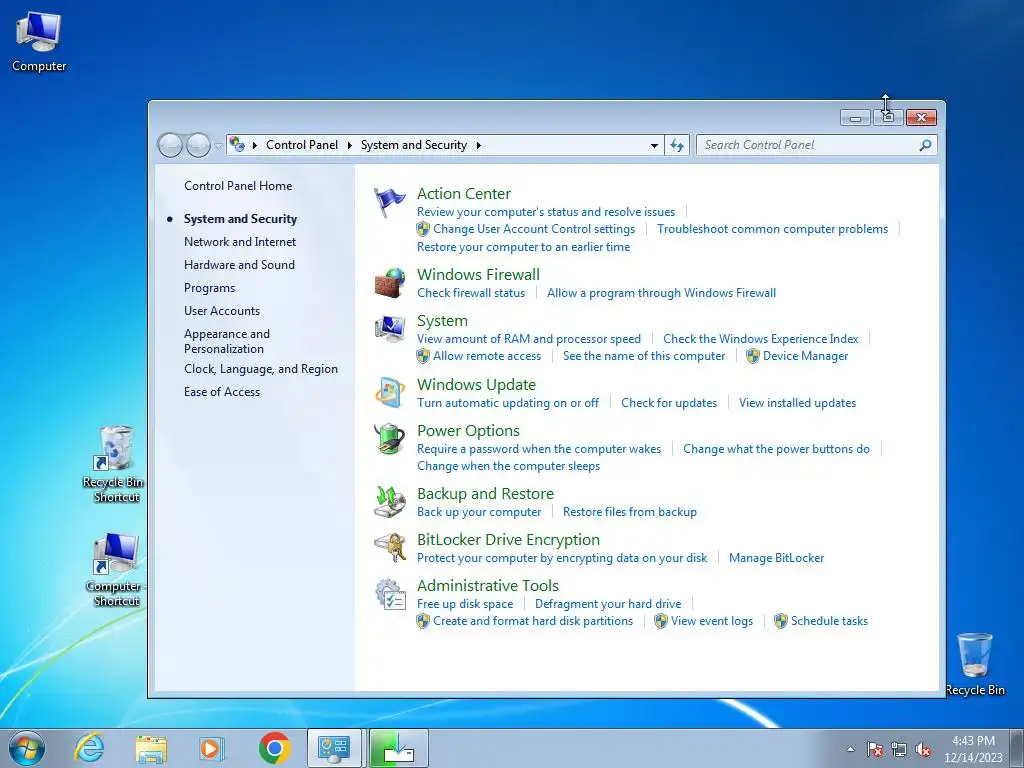Open the recent pages dropdown arrow
1024x768 pixels.
pyautogui.click(x=218, y=146)
